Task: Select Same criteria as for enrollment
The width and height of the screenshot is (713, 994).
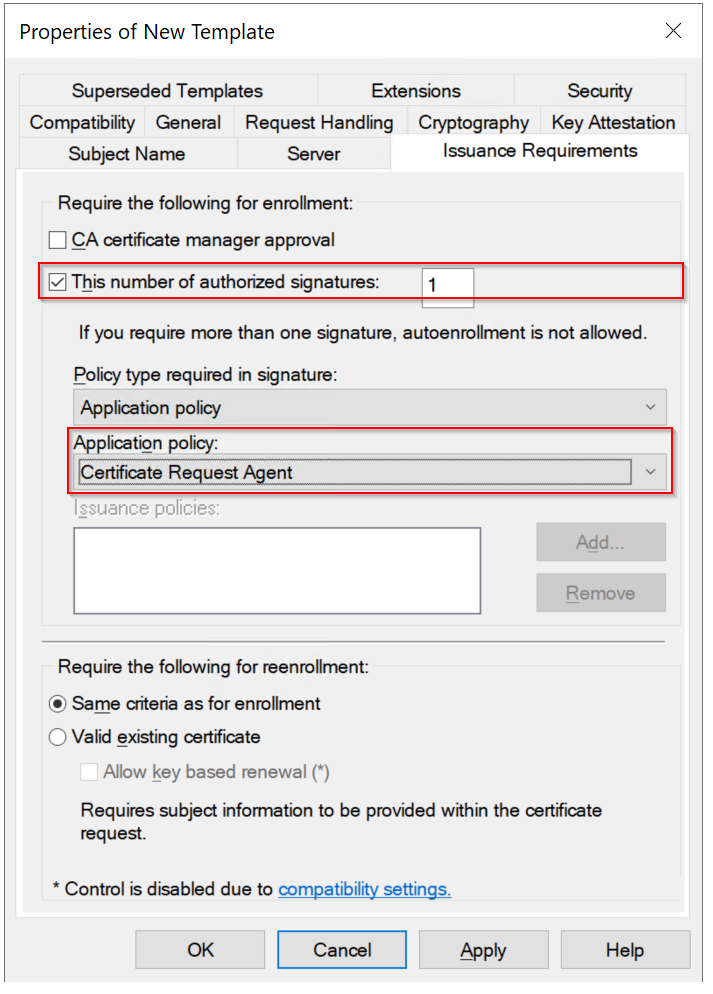Action: pos(59,704)
